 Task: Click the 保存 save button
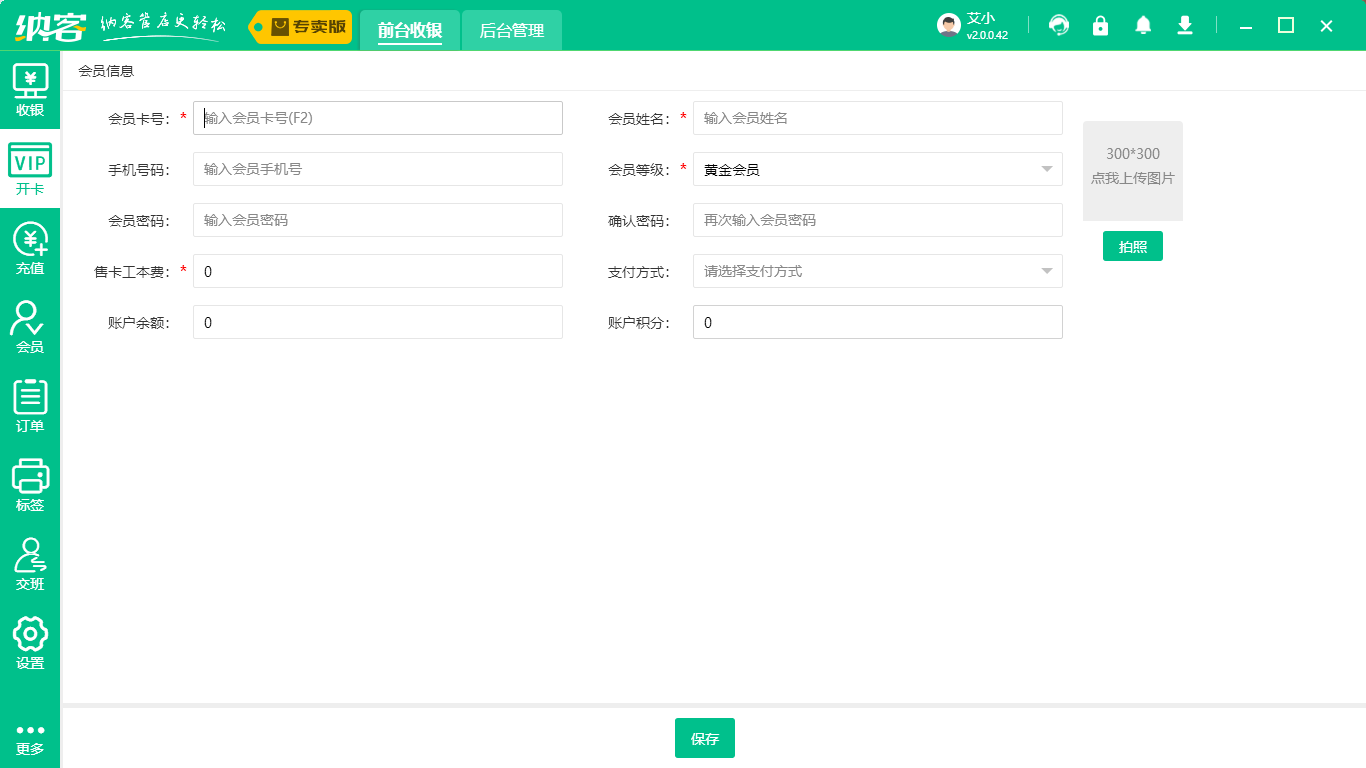click(x=704, y=739)
